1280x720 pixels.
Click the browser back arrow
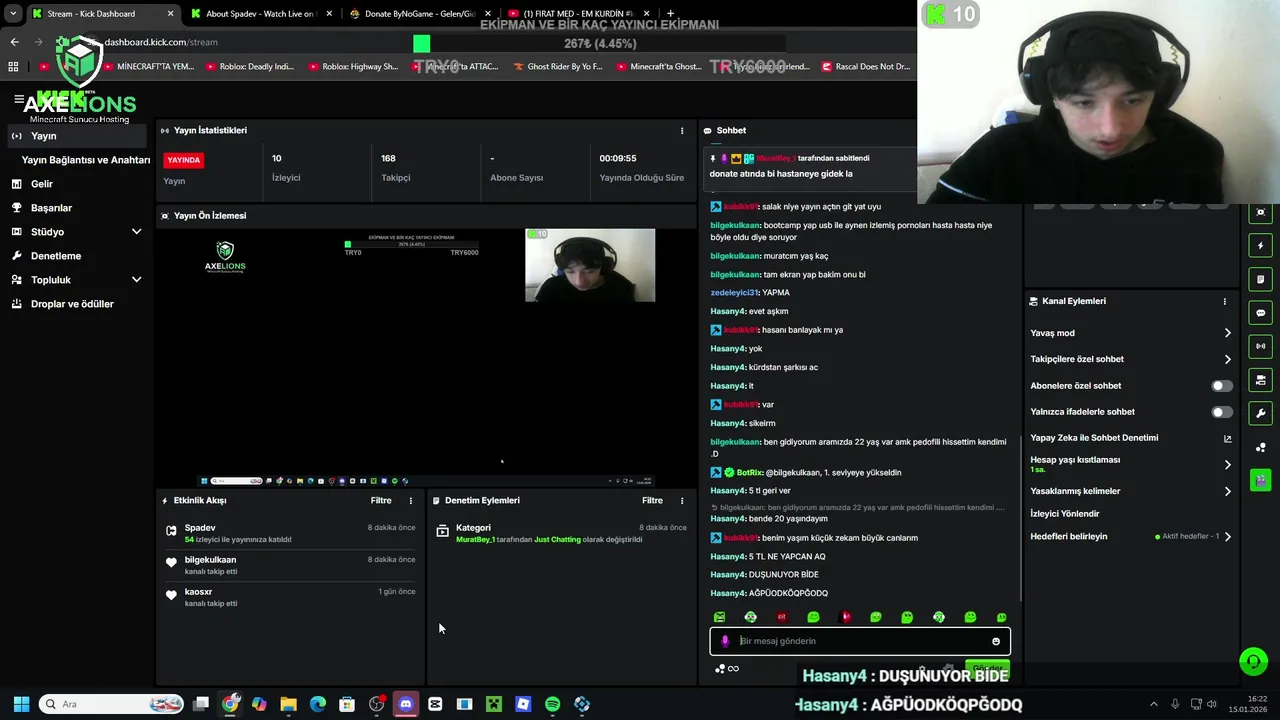tap(14, 42)
